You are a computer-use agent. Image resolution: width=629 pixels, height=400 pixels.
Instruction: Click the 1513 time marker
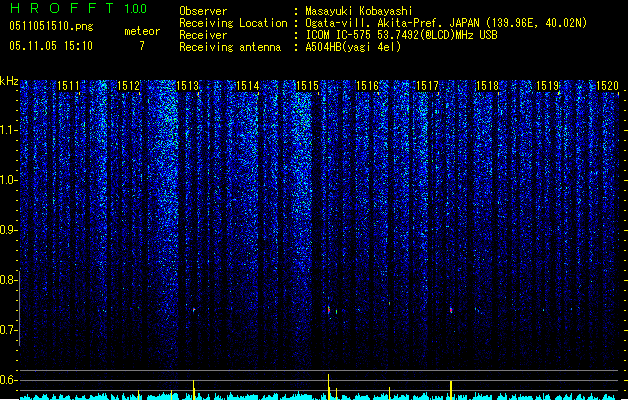(188, 86)
